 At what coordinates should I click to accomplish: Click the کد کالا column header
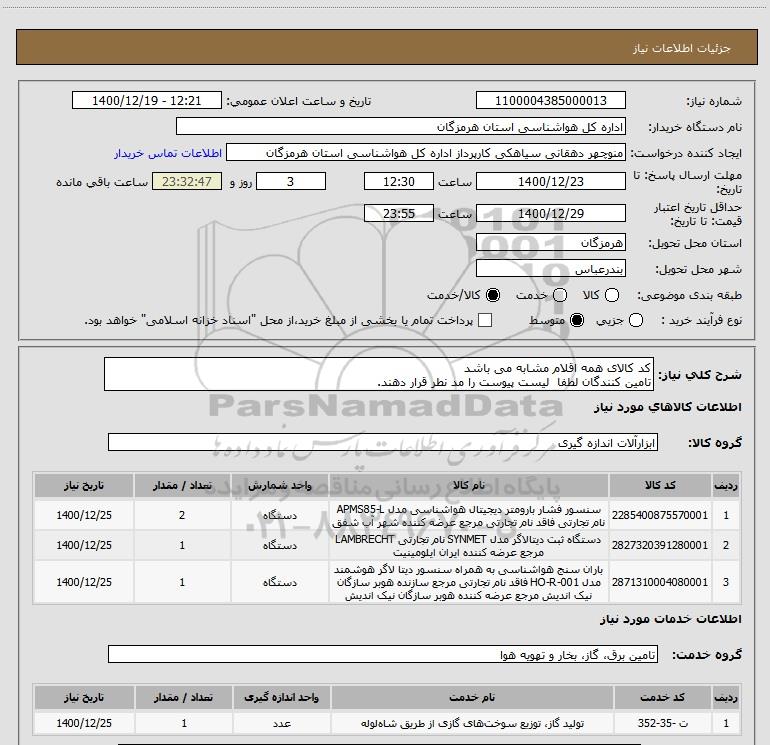[660, 485]
